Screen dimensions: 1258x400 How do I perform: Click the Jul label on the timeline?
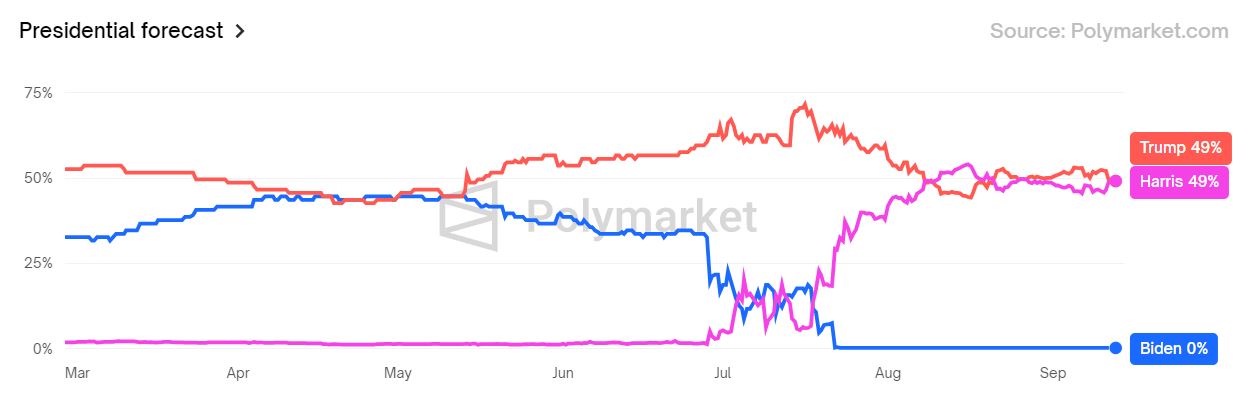721,373
